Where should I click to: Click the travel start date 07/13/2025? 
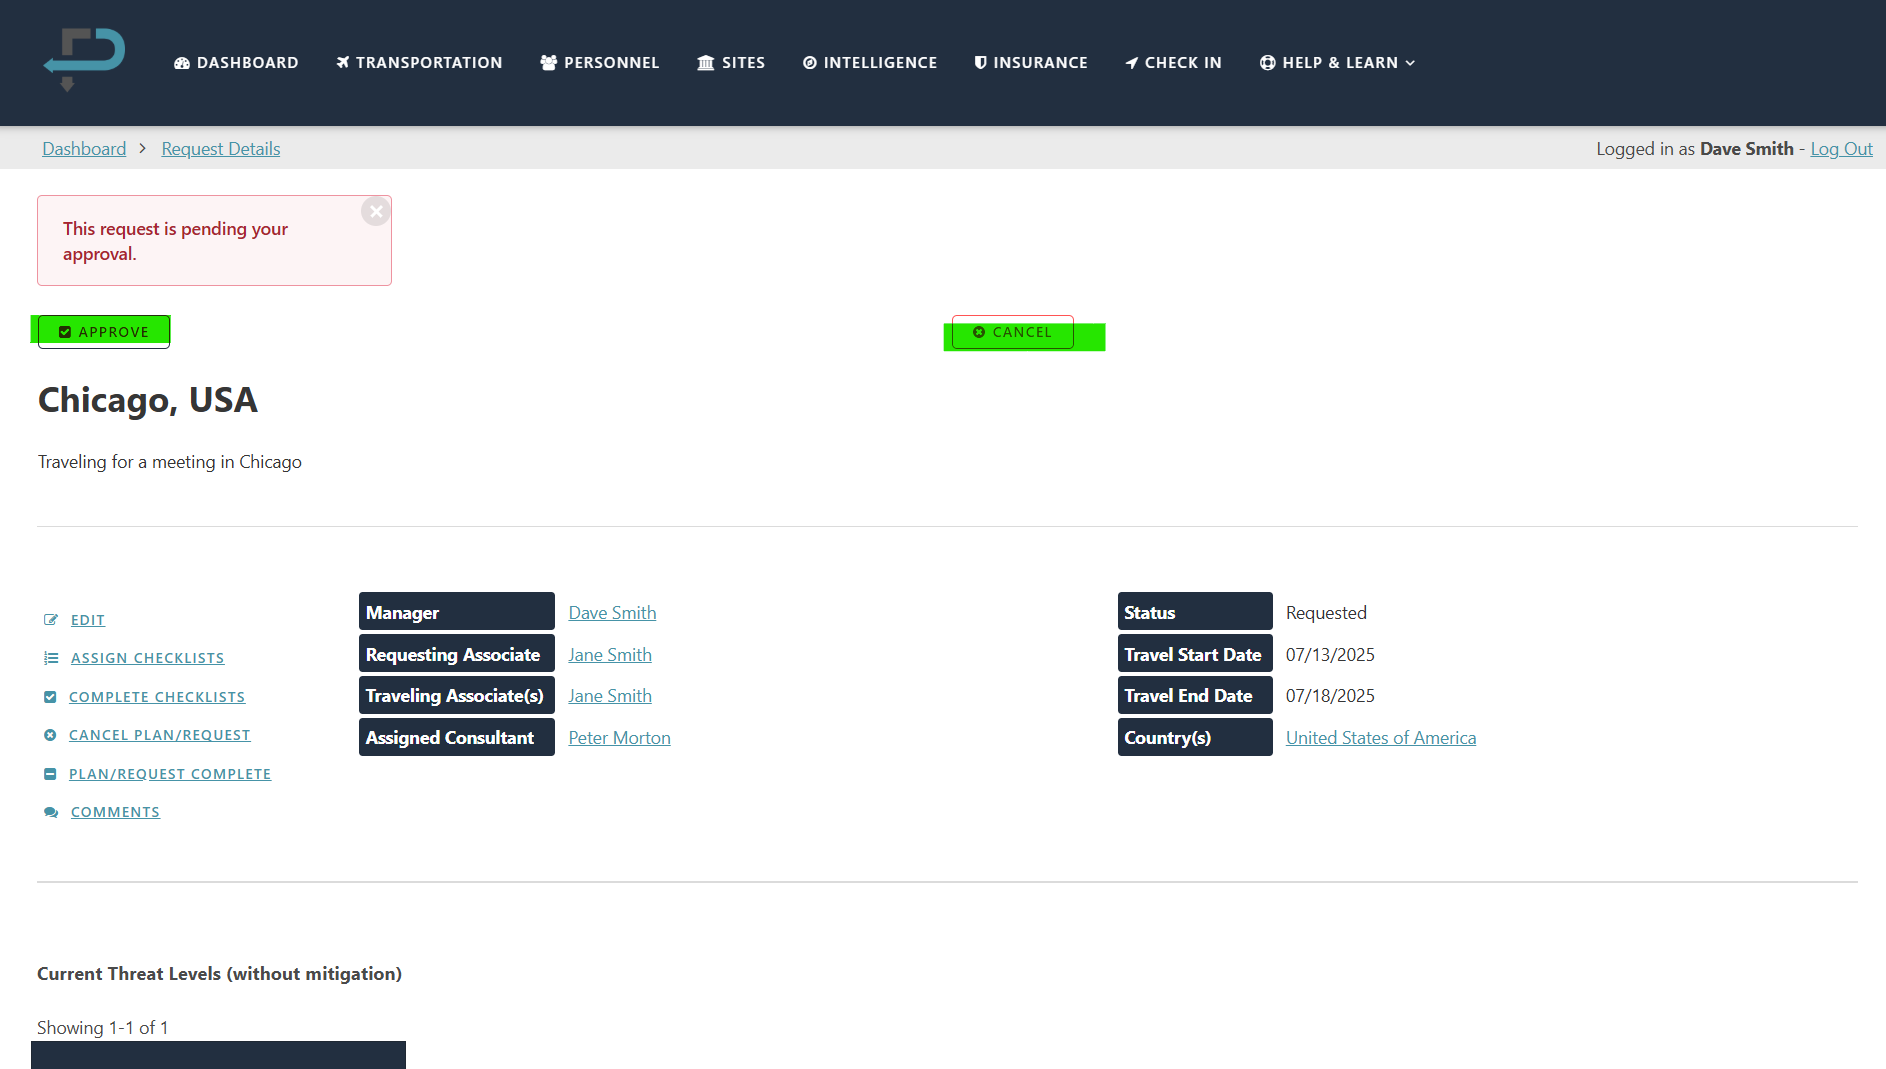[x=1330, y=655]
